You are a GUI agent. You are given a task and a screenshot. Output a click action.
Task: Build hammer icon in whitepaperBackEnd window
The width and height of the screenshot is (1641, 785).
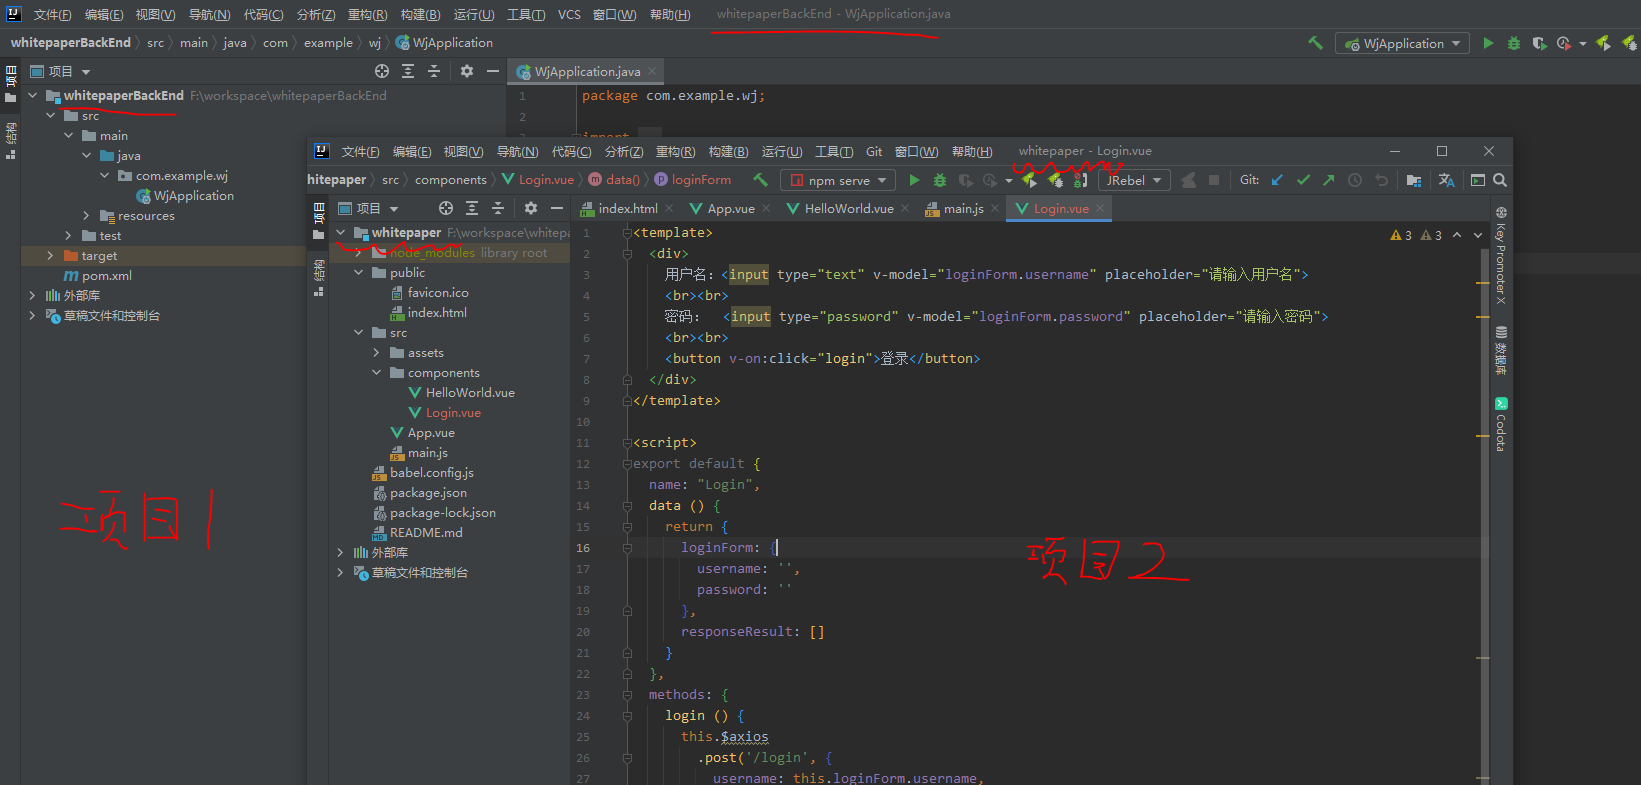(x=1316, y=43)
